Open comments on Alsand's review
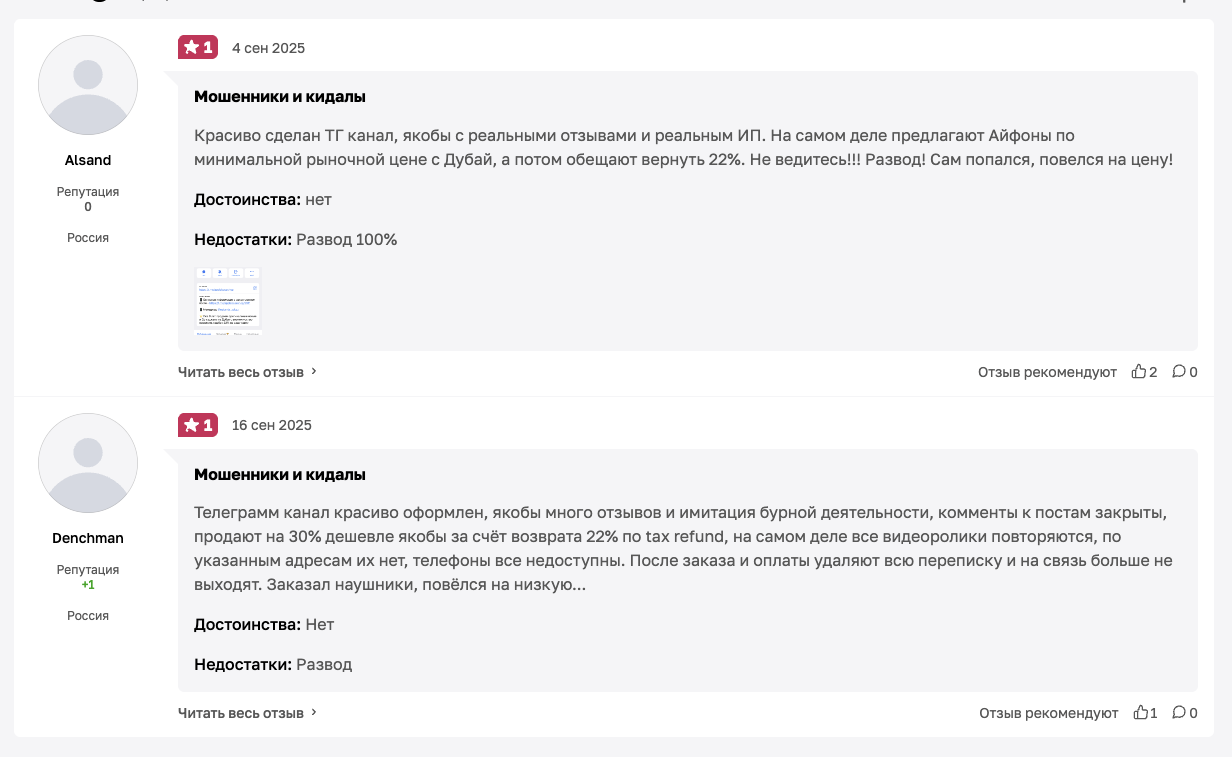The width and height of the screenshot is (1232, 757). pos(1179,372)
